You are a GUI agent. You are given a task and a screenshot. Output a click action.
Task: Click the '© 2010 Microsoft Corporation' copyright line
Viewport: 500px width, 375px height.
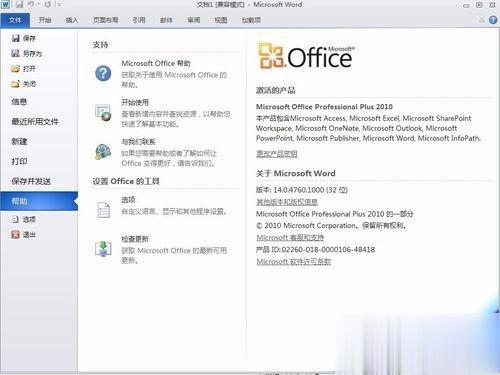click(x=331, y=226)
